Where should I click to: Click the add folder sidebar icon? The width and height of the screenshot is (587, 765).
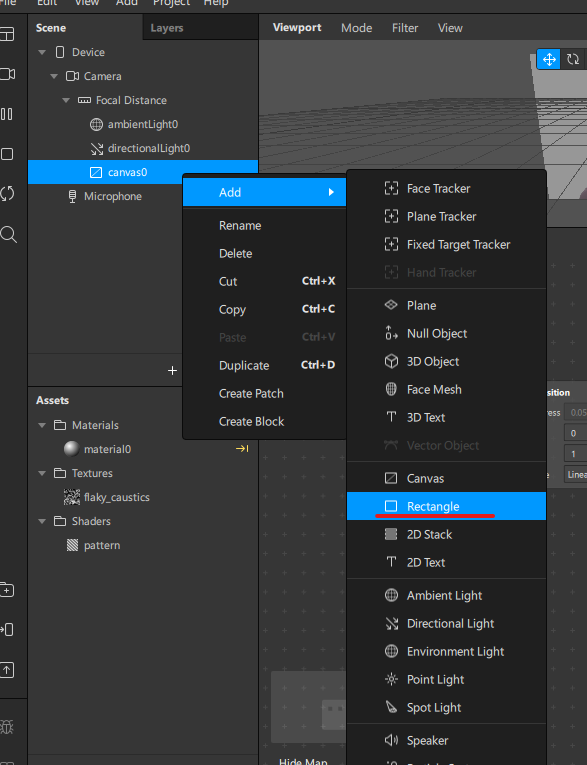pyautogui.click(x=7, y=590)
